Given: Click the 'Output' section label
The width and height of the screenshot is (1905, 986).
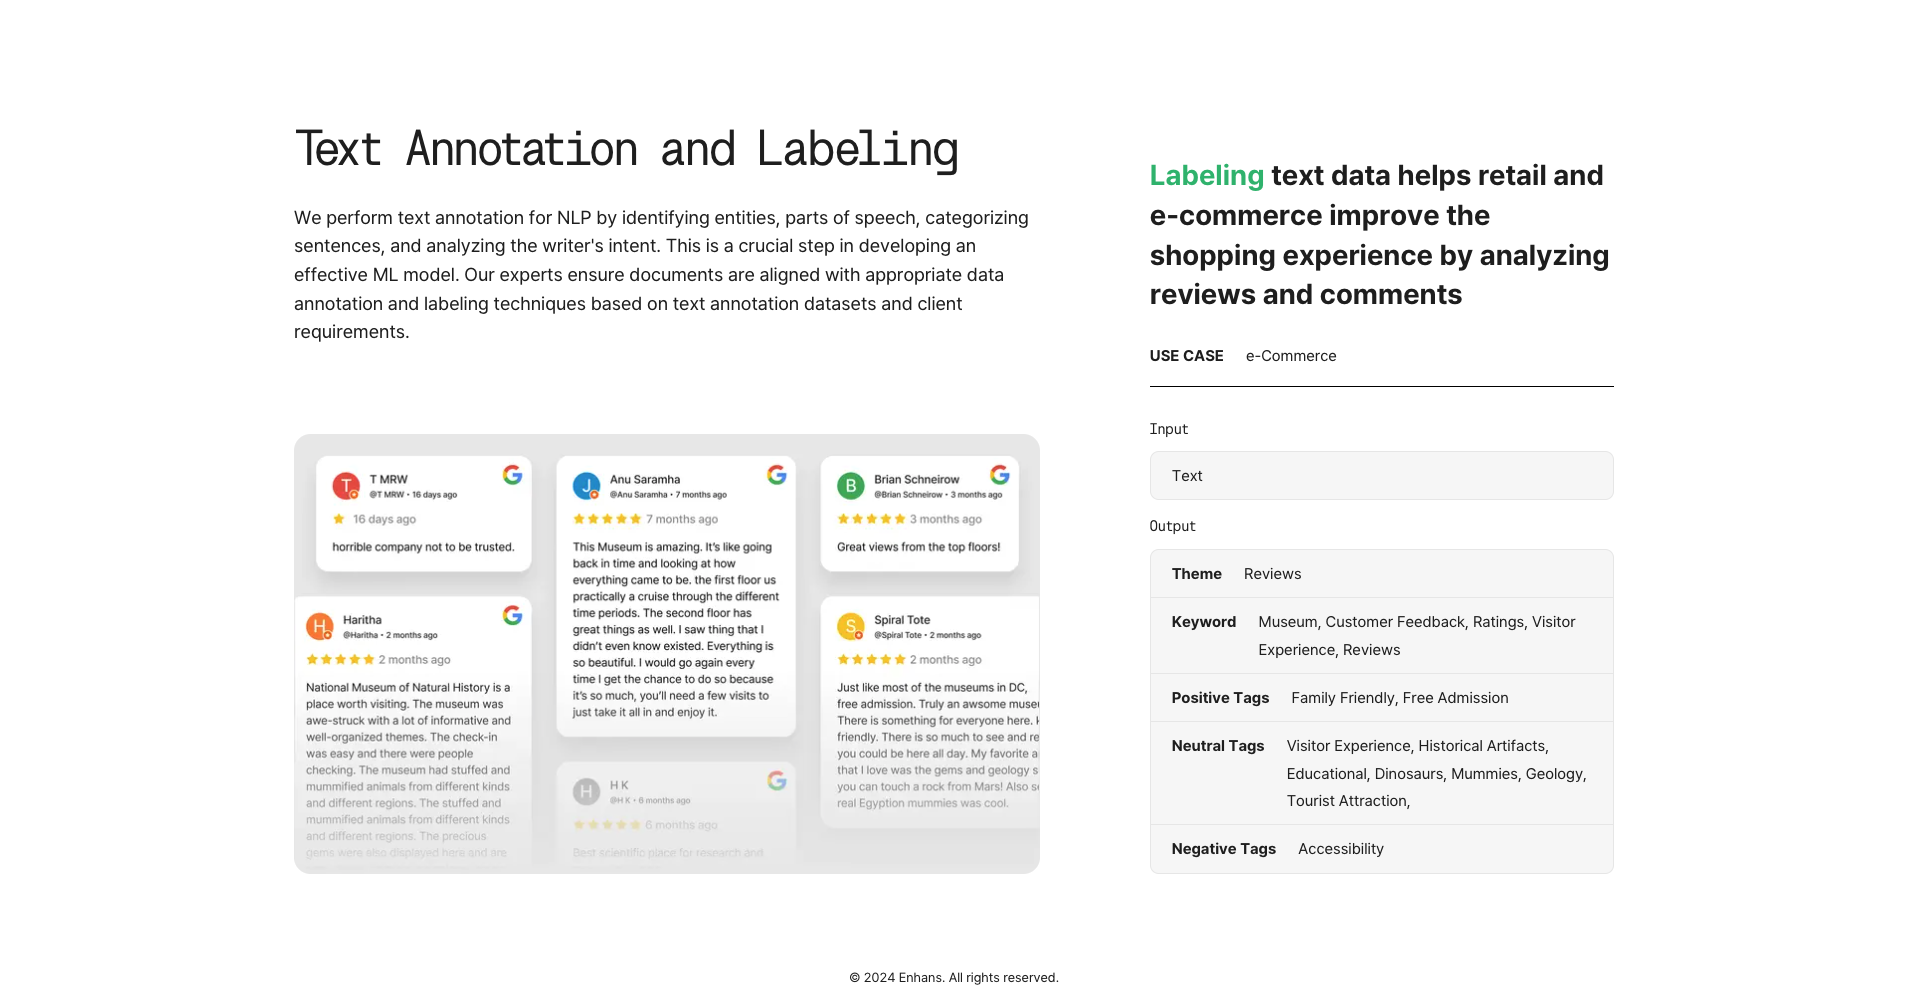Looking at the screenshot, I should point(1173,526).
